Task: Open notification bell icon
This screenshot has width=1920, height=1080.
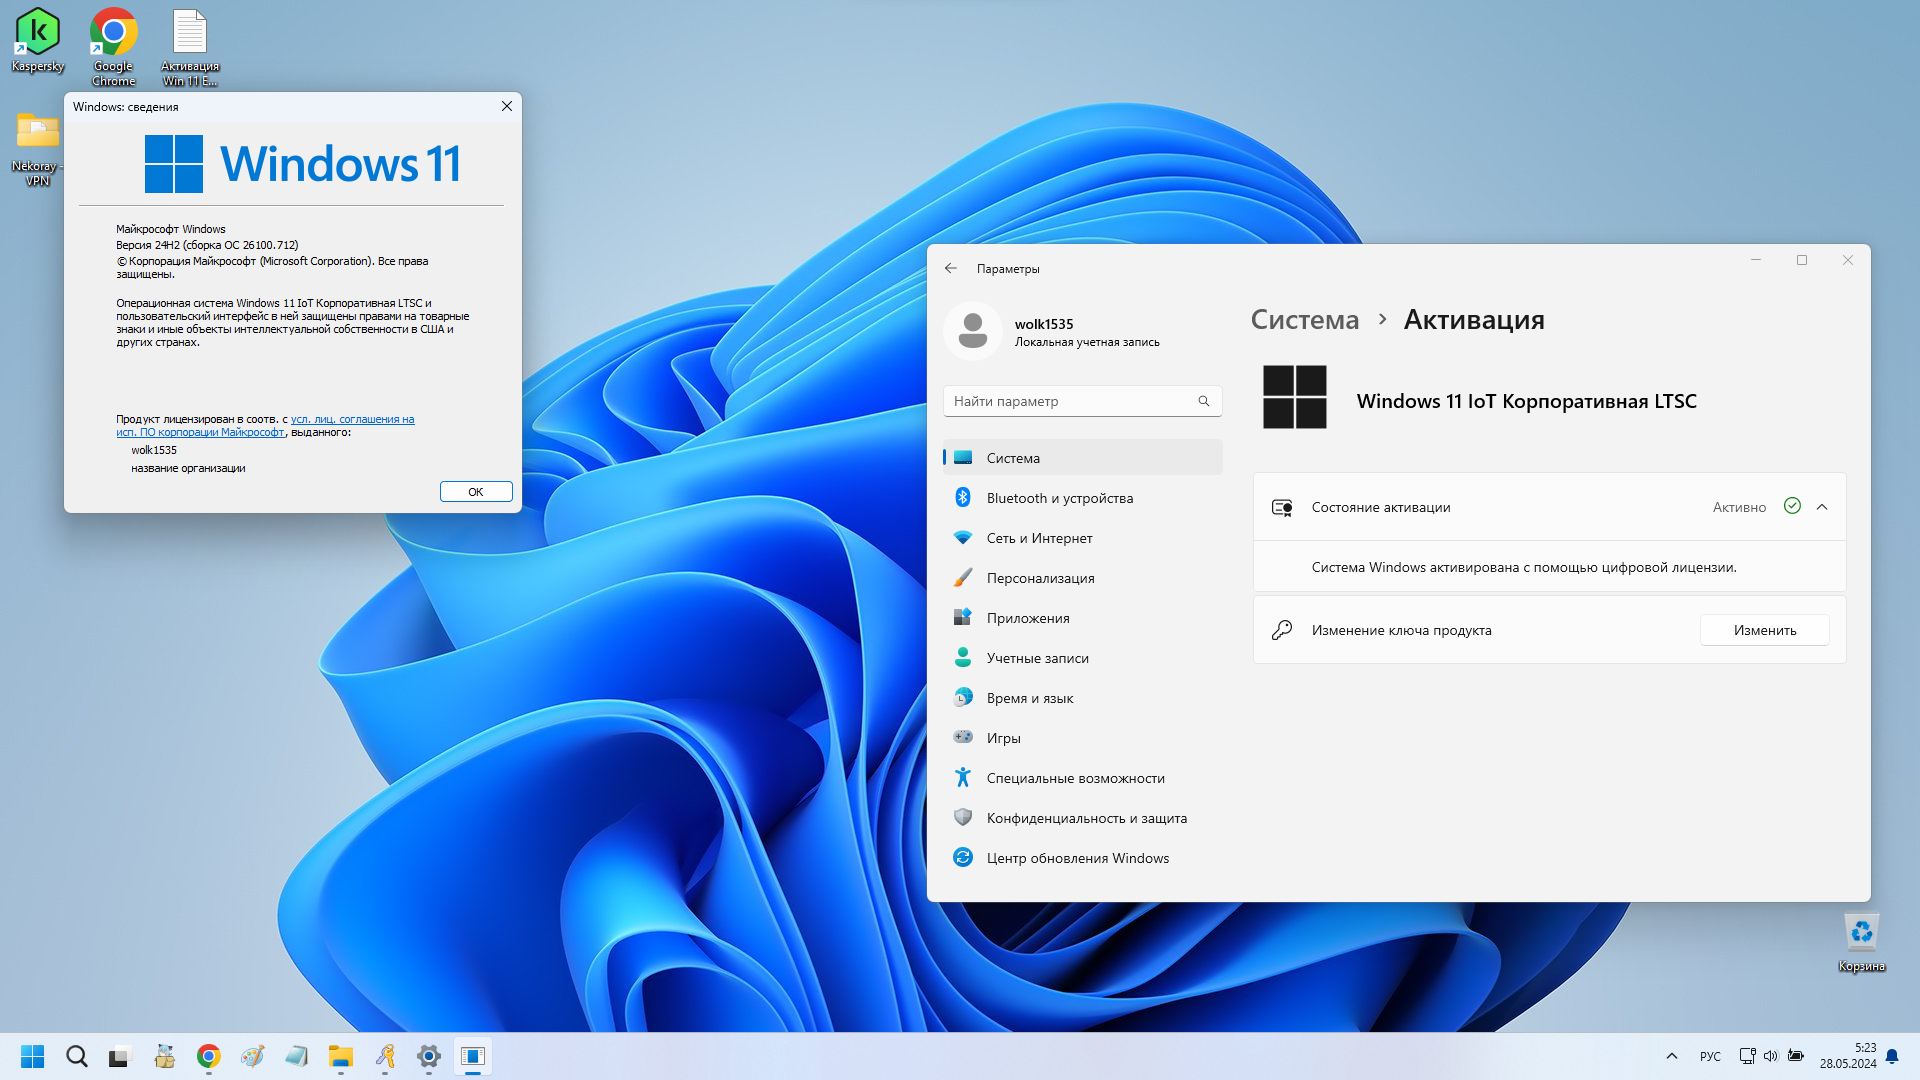Action: click(1892, 1056)
